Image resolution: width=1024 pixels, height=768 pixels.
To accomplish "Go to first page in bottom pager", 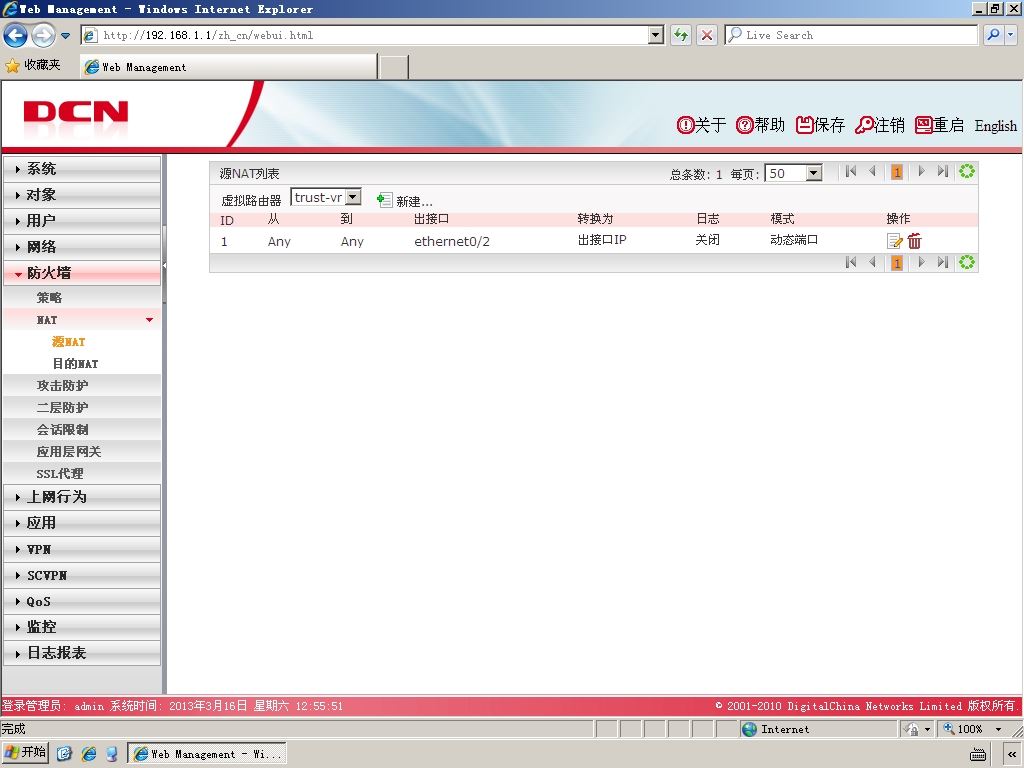I will tap(851, 262).
